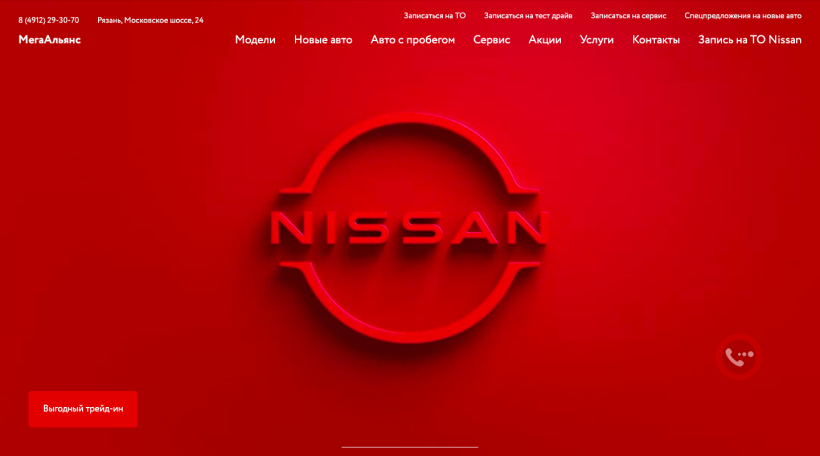
Task: Open the Модели menu
Action: click(x=255, y=40)
